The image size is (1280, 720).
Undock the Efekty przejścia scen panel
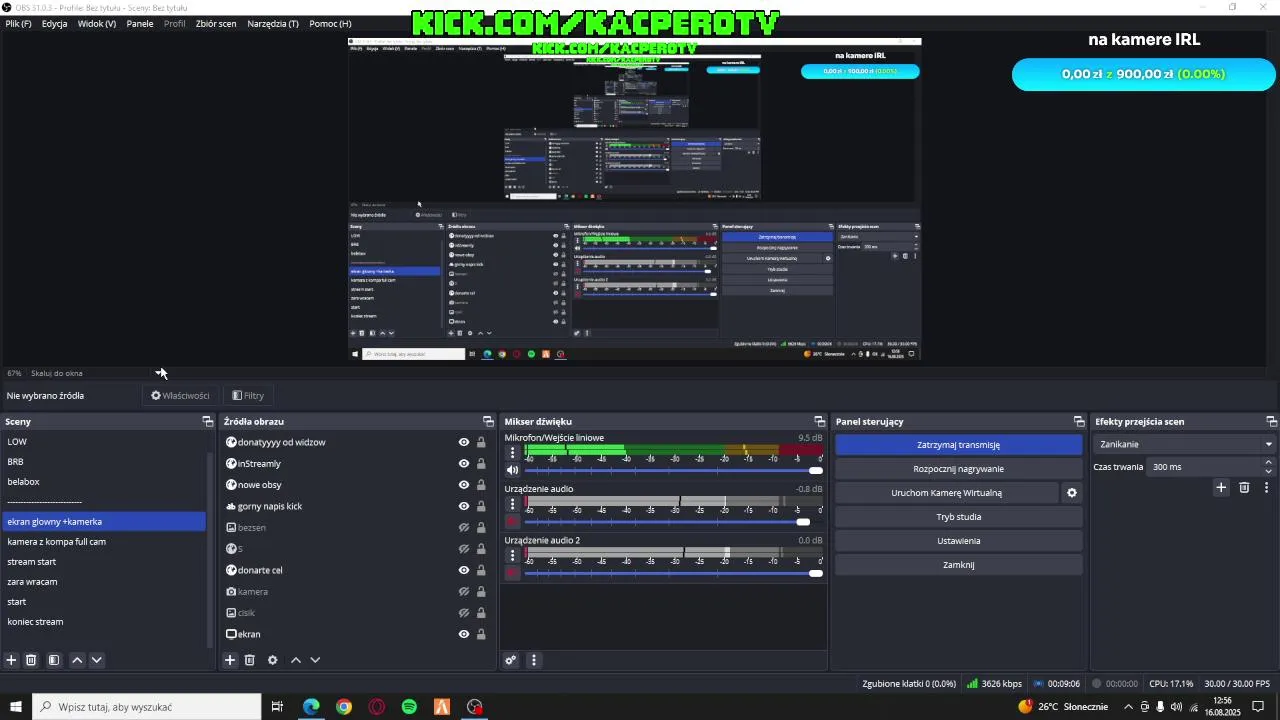[x=1271, y=422]
